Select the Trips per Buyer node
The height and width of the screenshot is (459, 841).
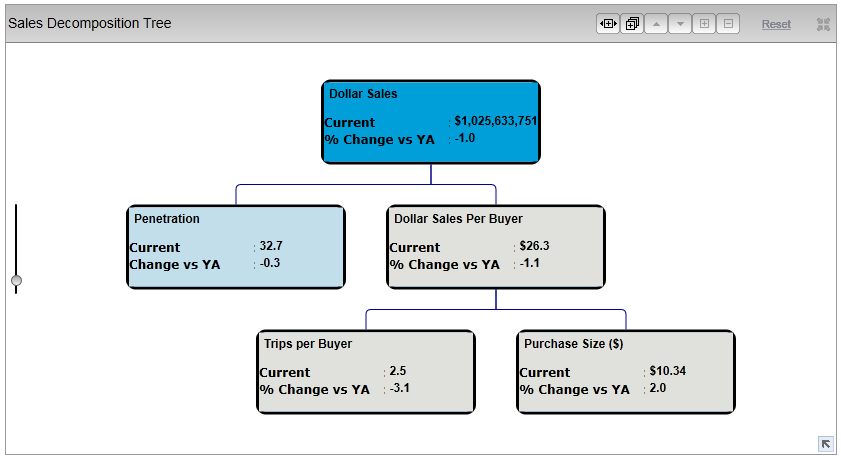click(x=365, y=372)
